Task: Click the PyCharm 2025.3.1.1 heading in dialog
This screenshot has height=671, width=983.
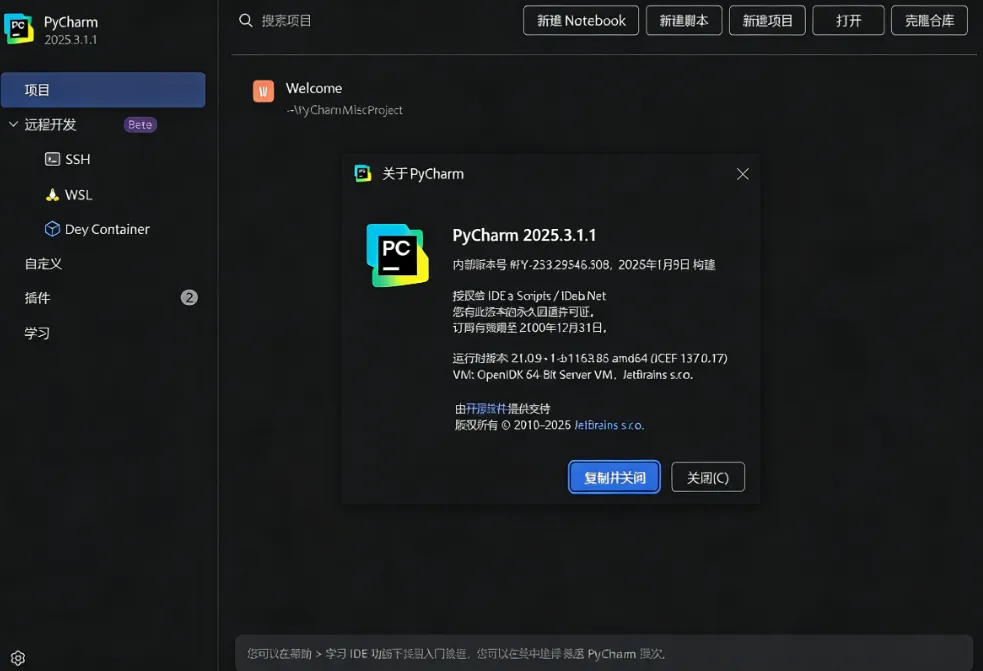Action: (524, 235)
